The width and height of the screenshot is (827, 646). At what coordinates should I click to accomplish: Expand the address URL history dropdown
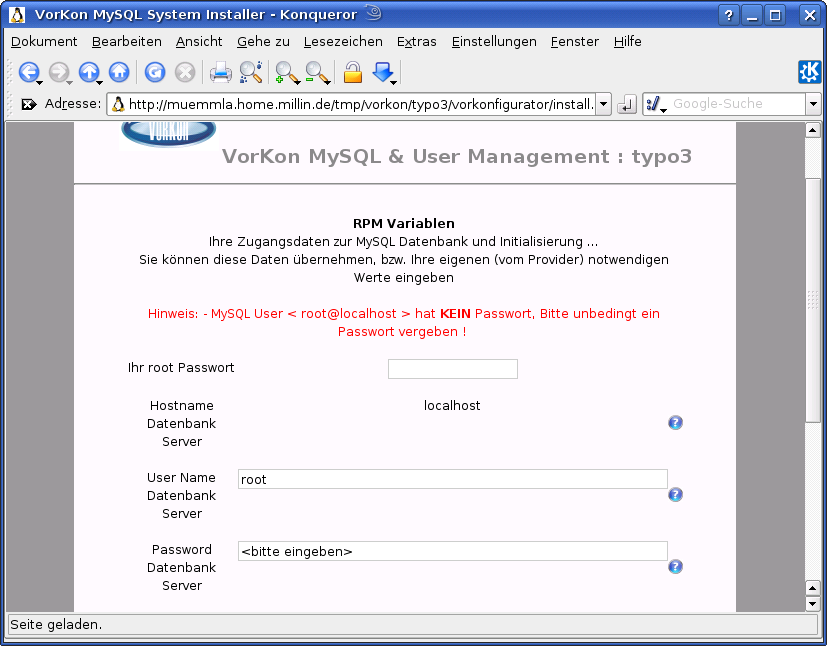(x=603, y=104)
